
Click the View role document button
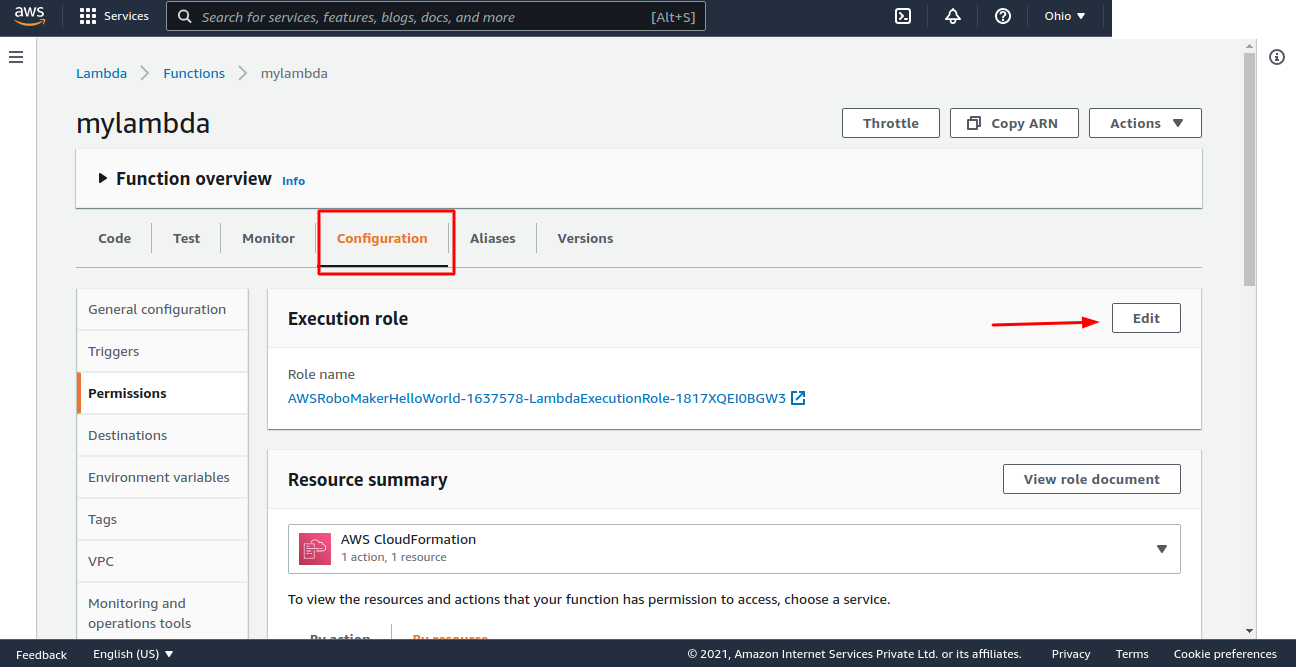click(1092, 479)
